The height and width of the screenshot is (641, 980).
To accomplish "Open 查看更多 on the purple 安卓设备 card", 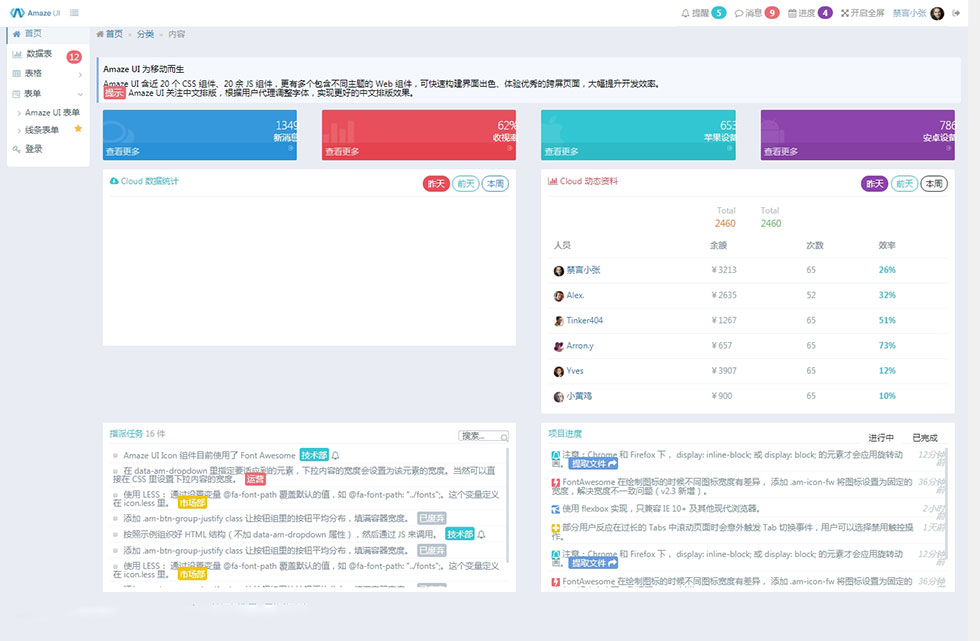I will pyautogui.click(x=781, y=152).
